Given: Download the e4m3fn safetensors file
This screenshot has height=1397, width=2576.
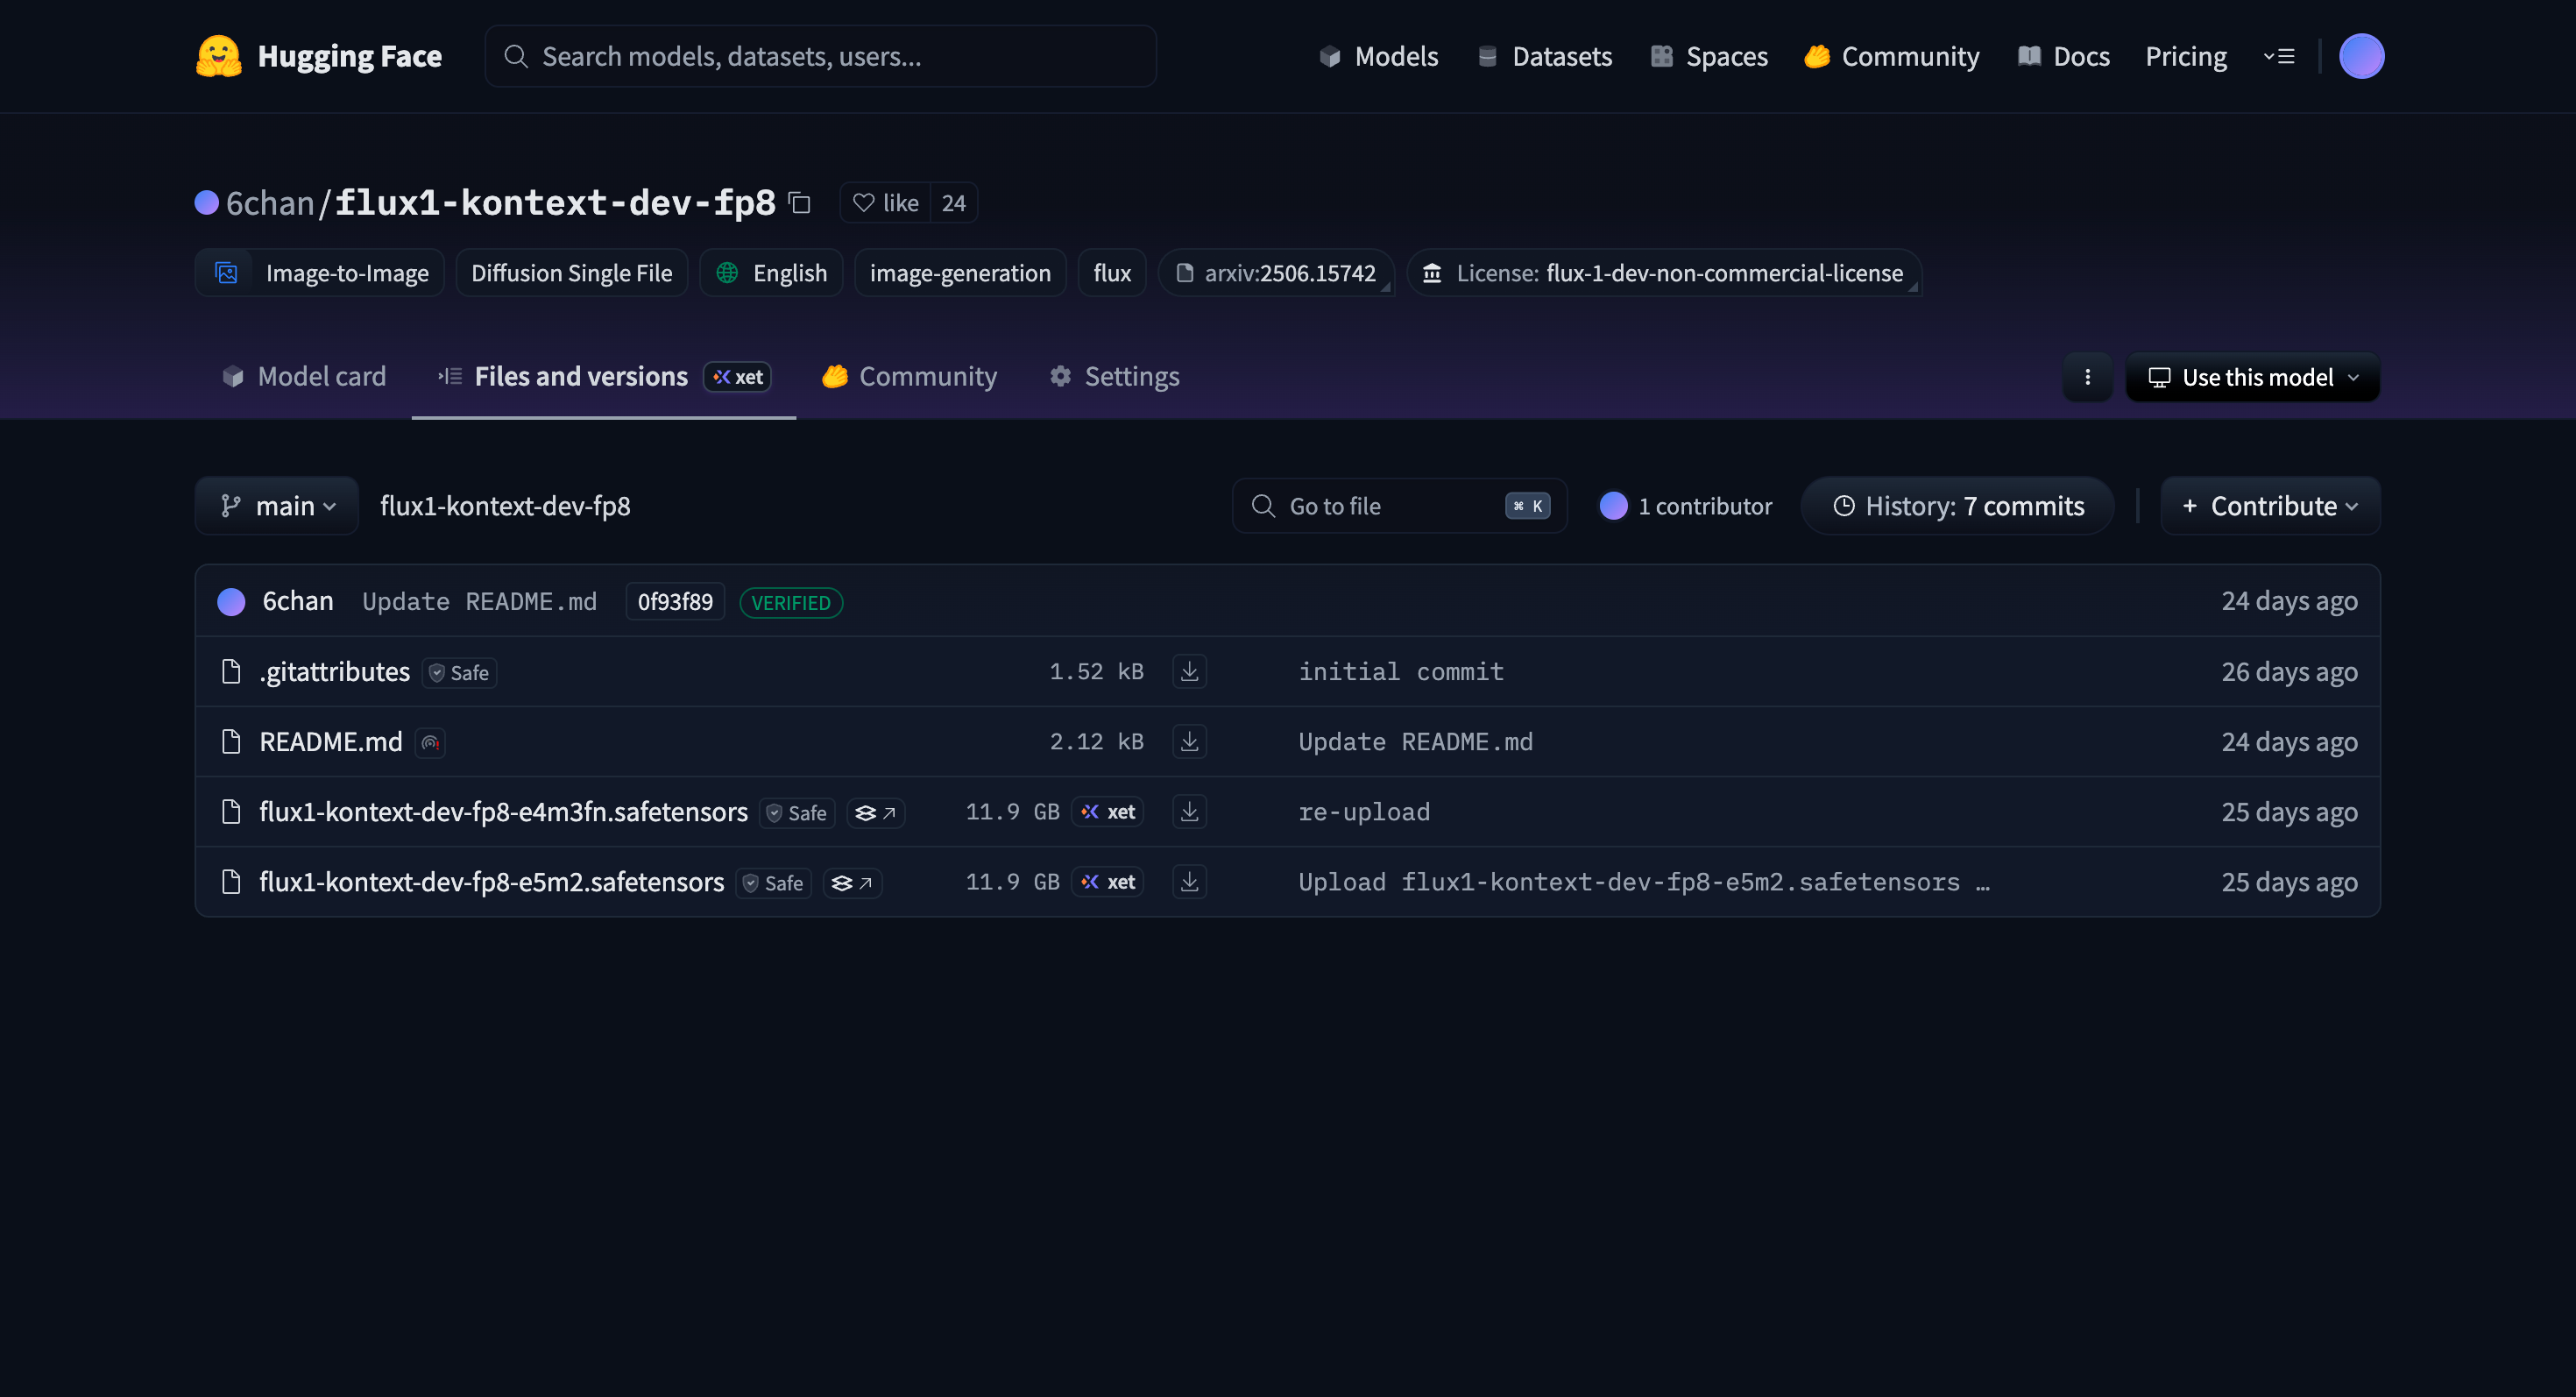Looking at the screenshot, I should click(1189, 811).
